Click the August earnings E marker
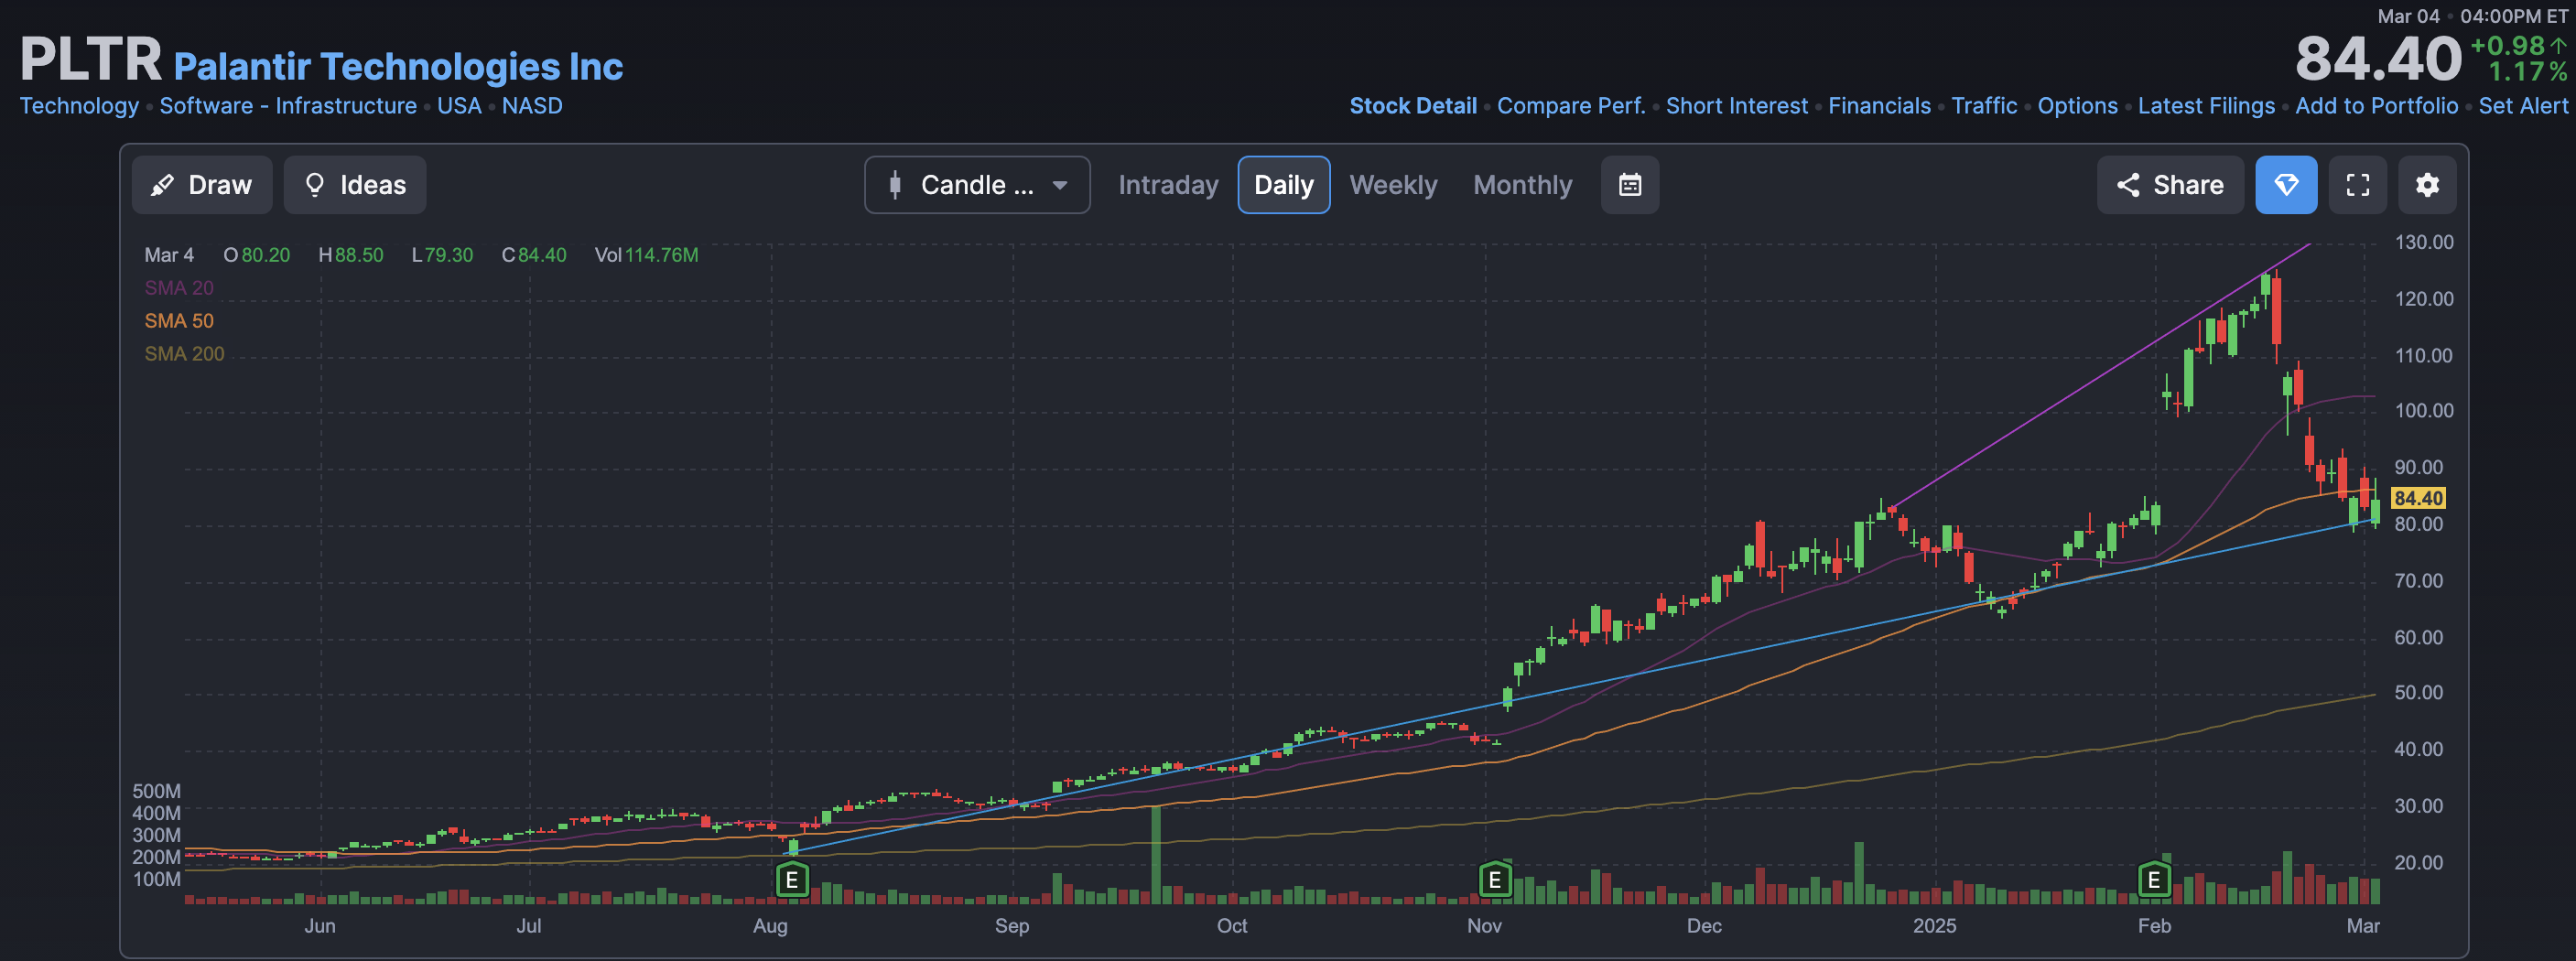2576x961 pixels. pyautogui.click(x=792, y=880)
